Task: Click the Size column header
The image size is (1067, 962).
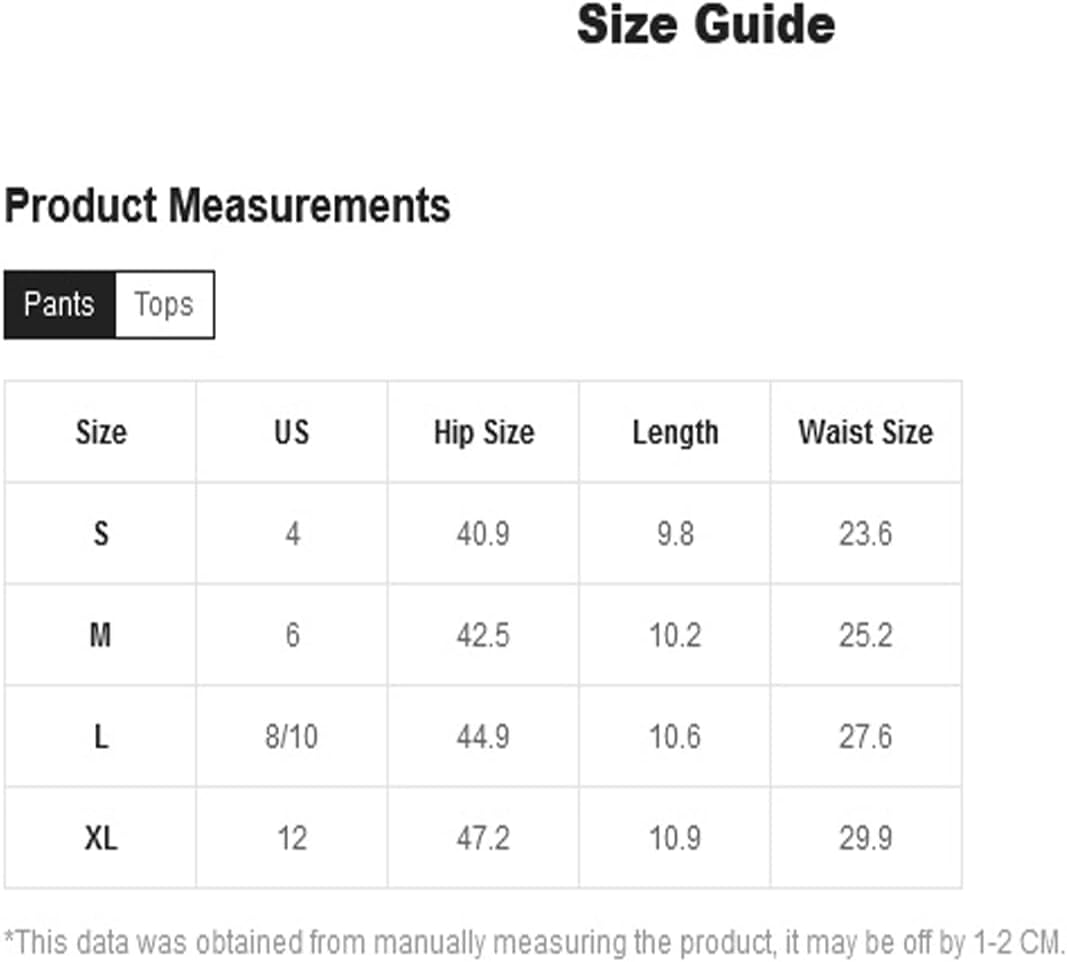Action: point(101,432)
